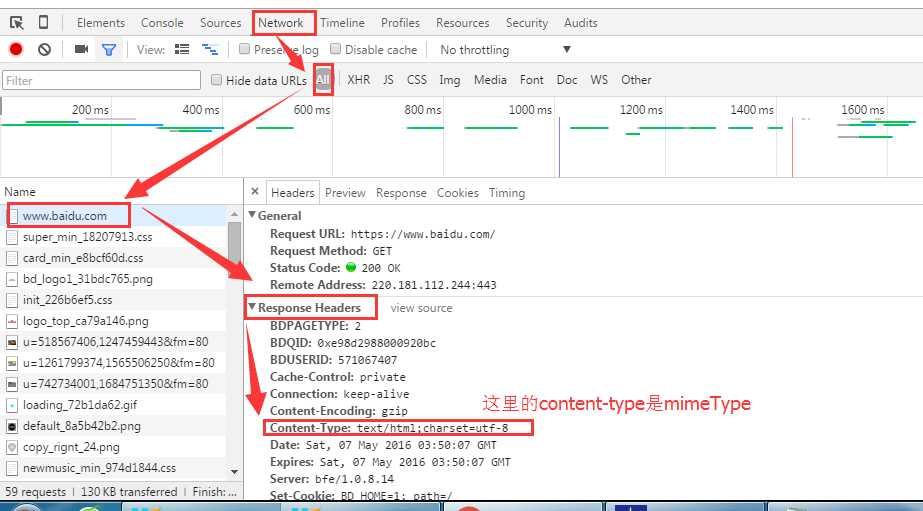Select super_min_18207913.css request
The height and width of the screenshot is (511, 923).
click(x=113, y=237)
